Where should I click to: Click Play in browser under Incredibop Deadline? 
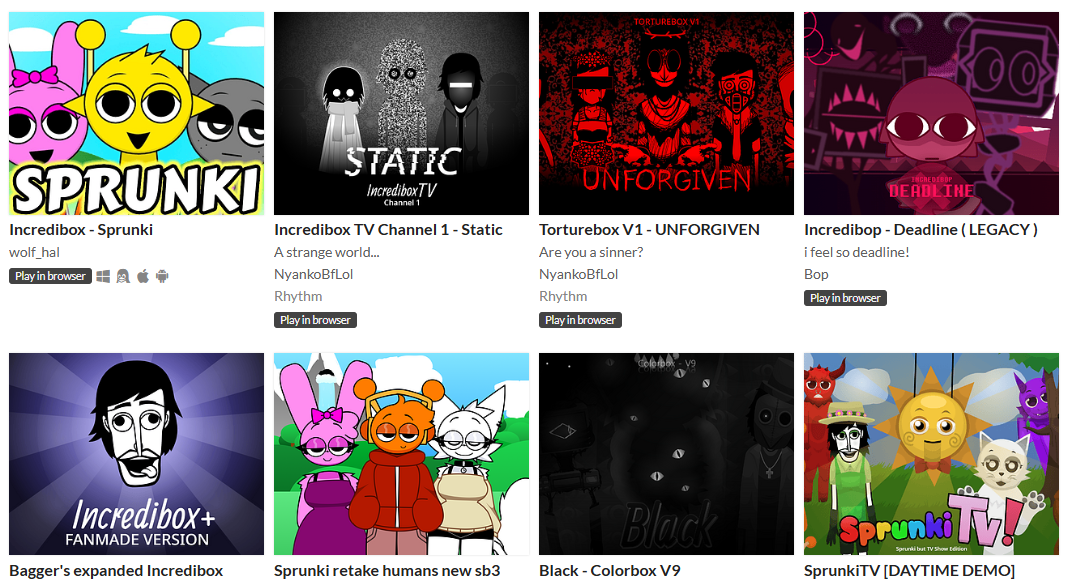[x=845, y=298]
